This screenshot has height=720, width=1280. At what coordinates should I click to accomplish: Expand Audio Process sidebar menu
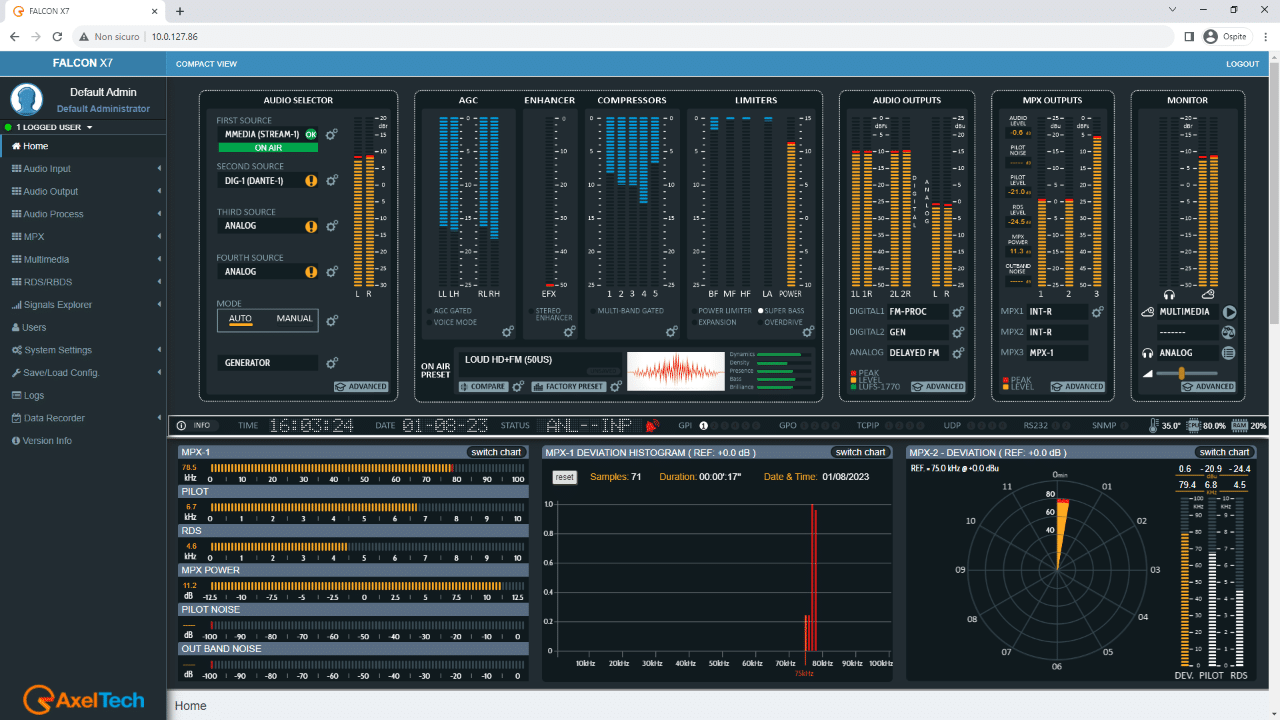tap(83, 214)
